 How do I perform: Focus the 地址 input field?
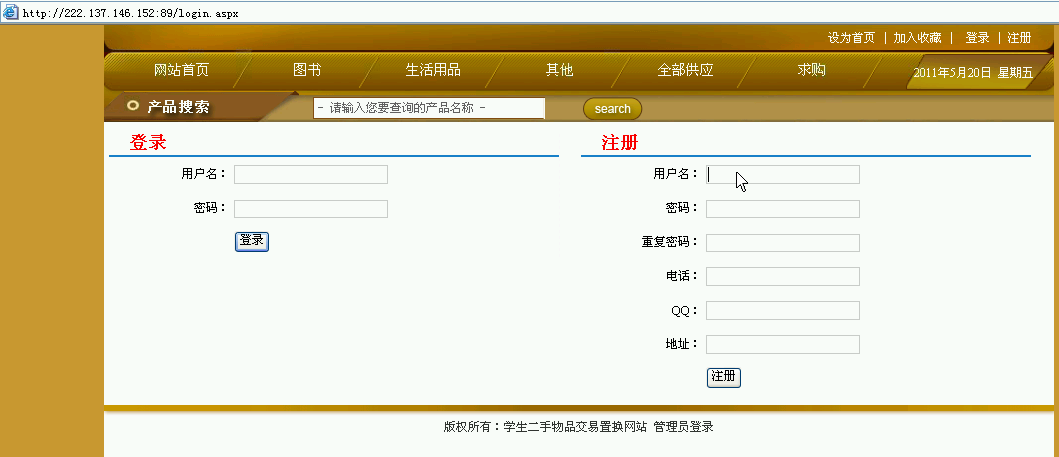[783, 344]
